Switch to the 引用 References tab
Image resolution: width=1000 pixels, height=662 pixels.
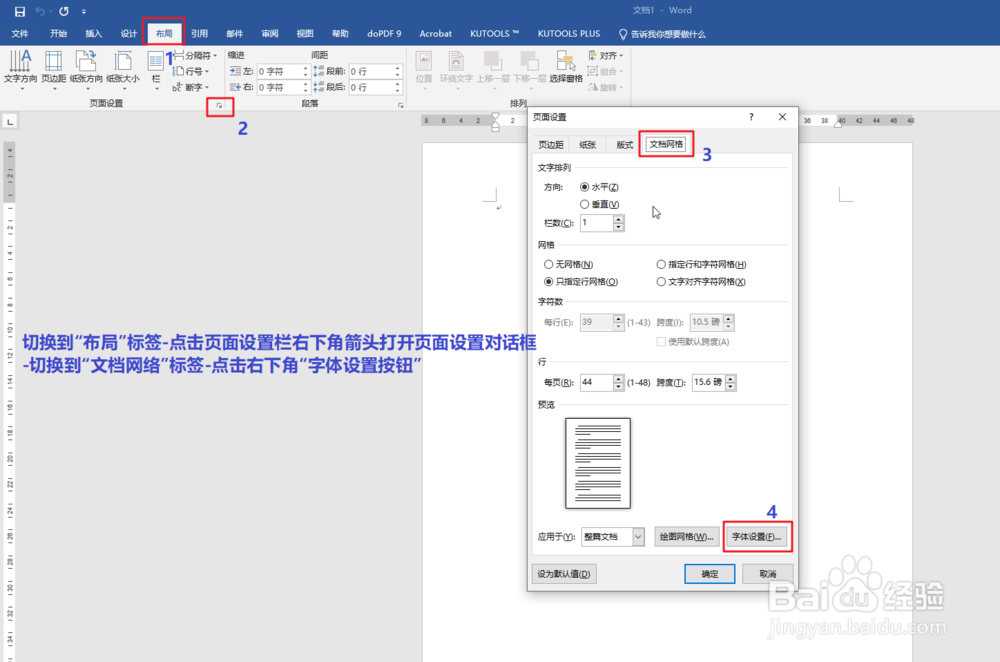tap(200, 34)
